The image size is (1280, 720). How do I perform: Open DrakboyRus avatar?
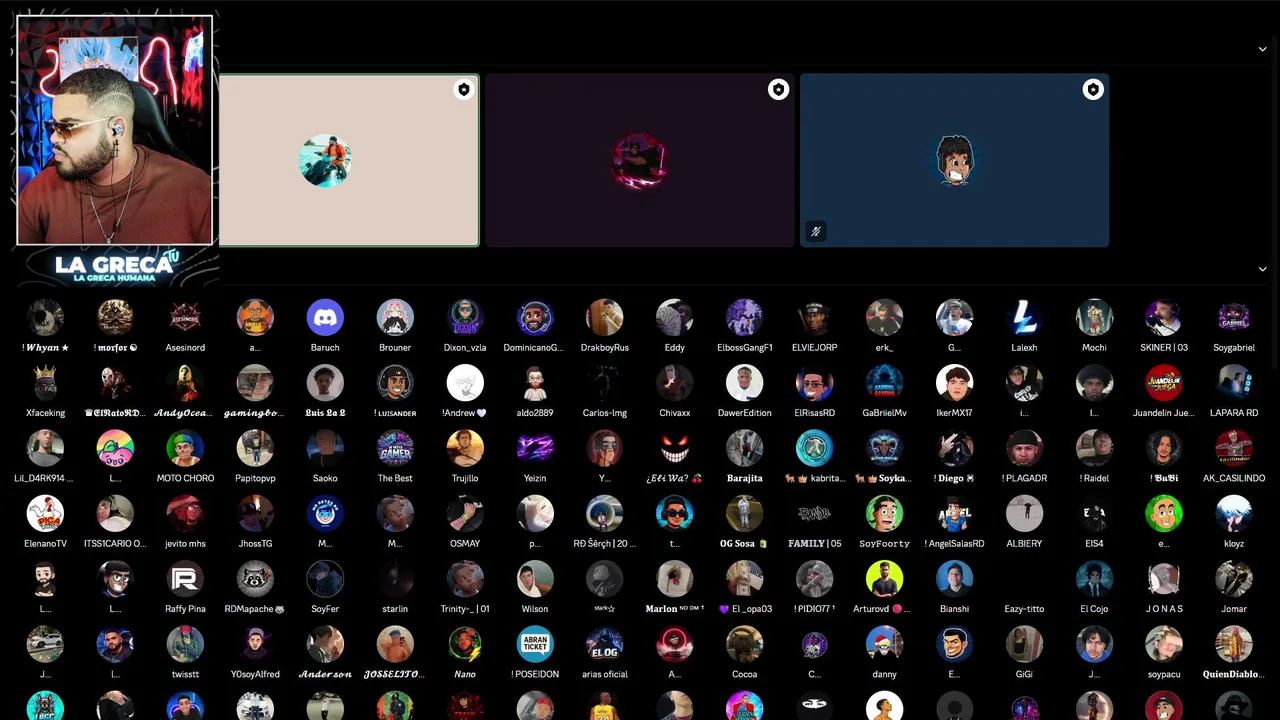pos(605,318)
